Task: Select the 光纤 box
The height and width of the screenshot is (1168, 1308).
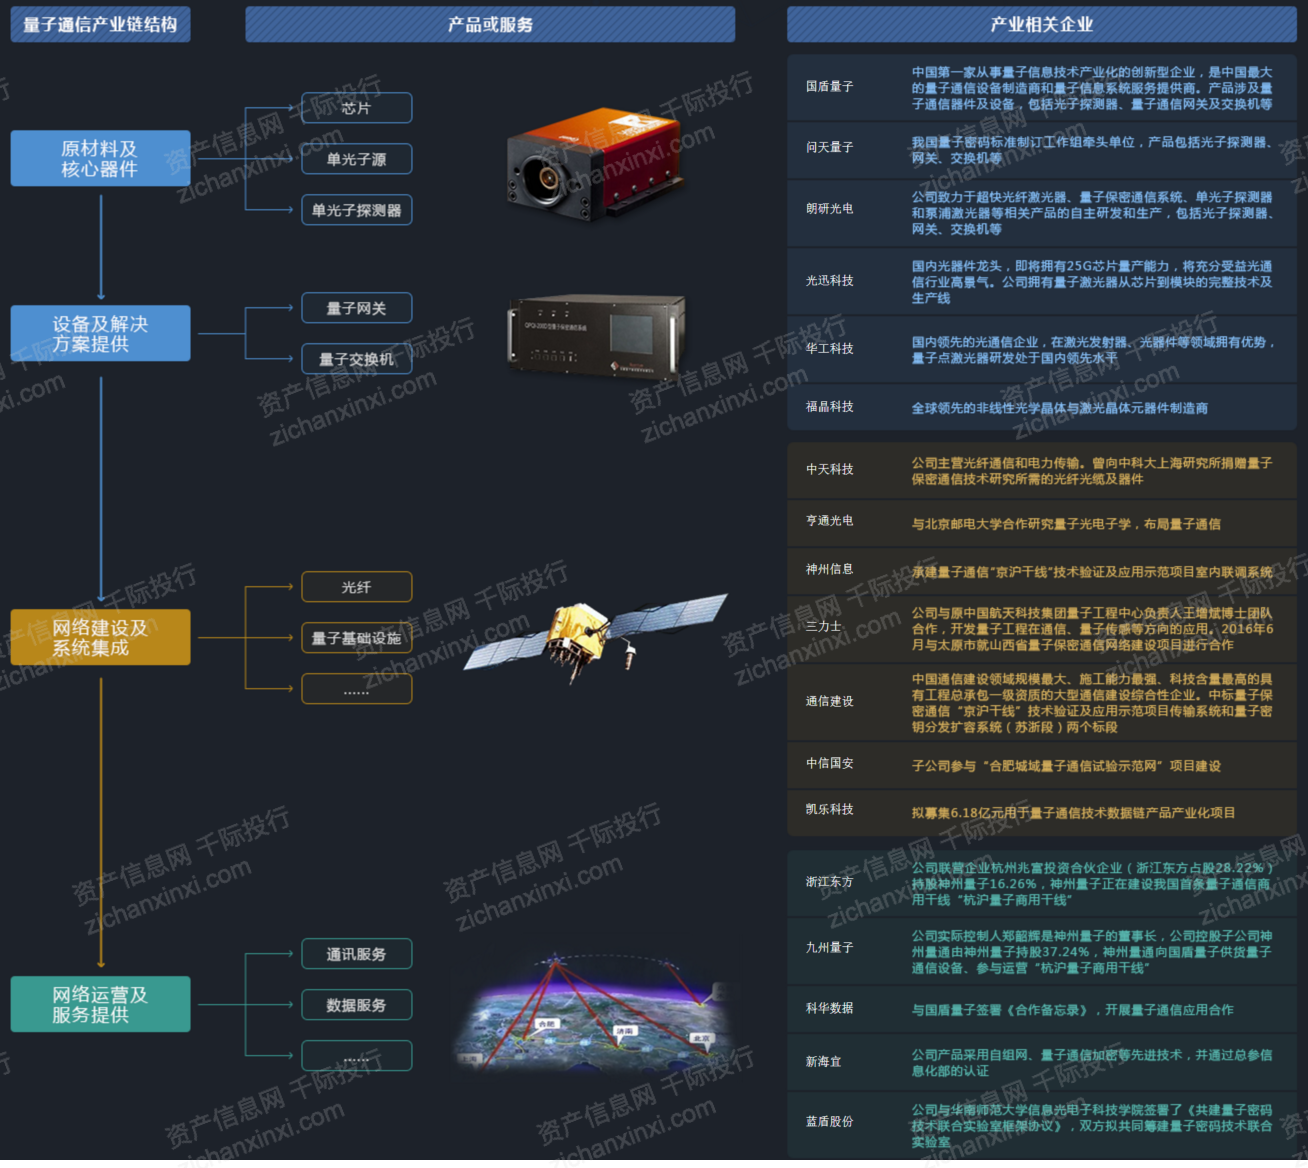Action: pyautogui.click(x=356, y=587)
